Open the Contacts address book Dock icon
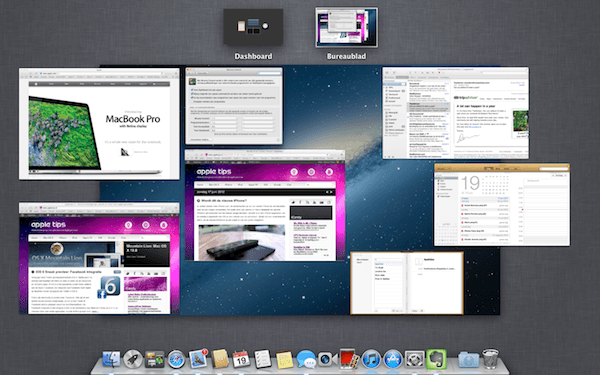Viewport: 600px width, 375px height. 220,359
